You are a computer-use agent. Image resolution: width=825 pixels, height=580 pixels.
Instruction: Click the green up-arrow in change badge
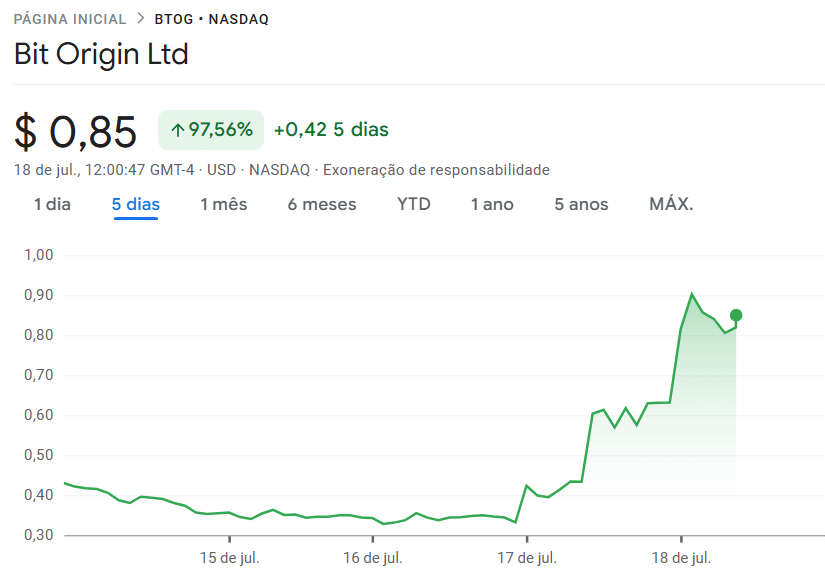click(x=177, y=130)
